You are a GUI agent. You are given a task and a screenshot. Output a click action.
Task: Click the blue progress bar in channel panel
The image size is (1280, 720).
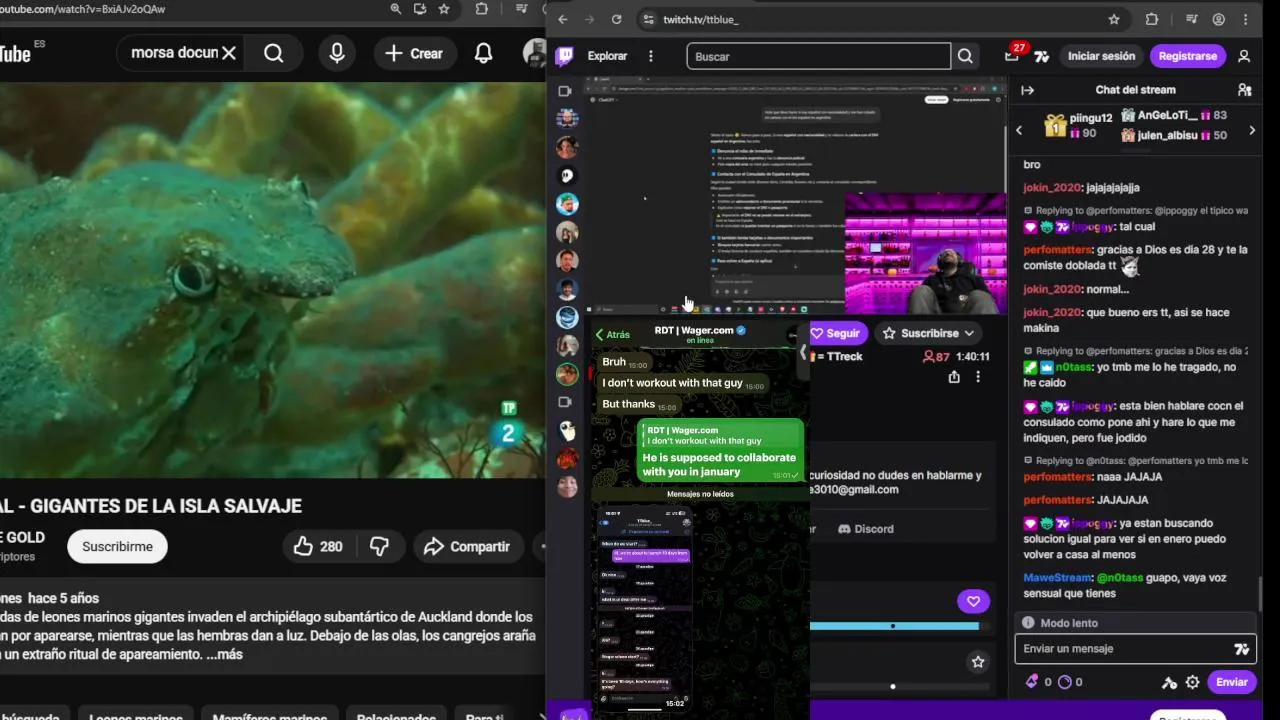[x=894, y=626]
